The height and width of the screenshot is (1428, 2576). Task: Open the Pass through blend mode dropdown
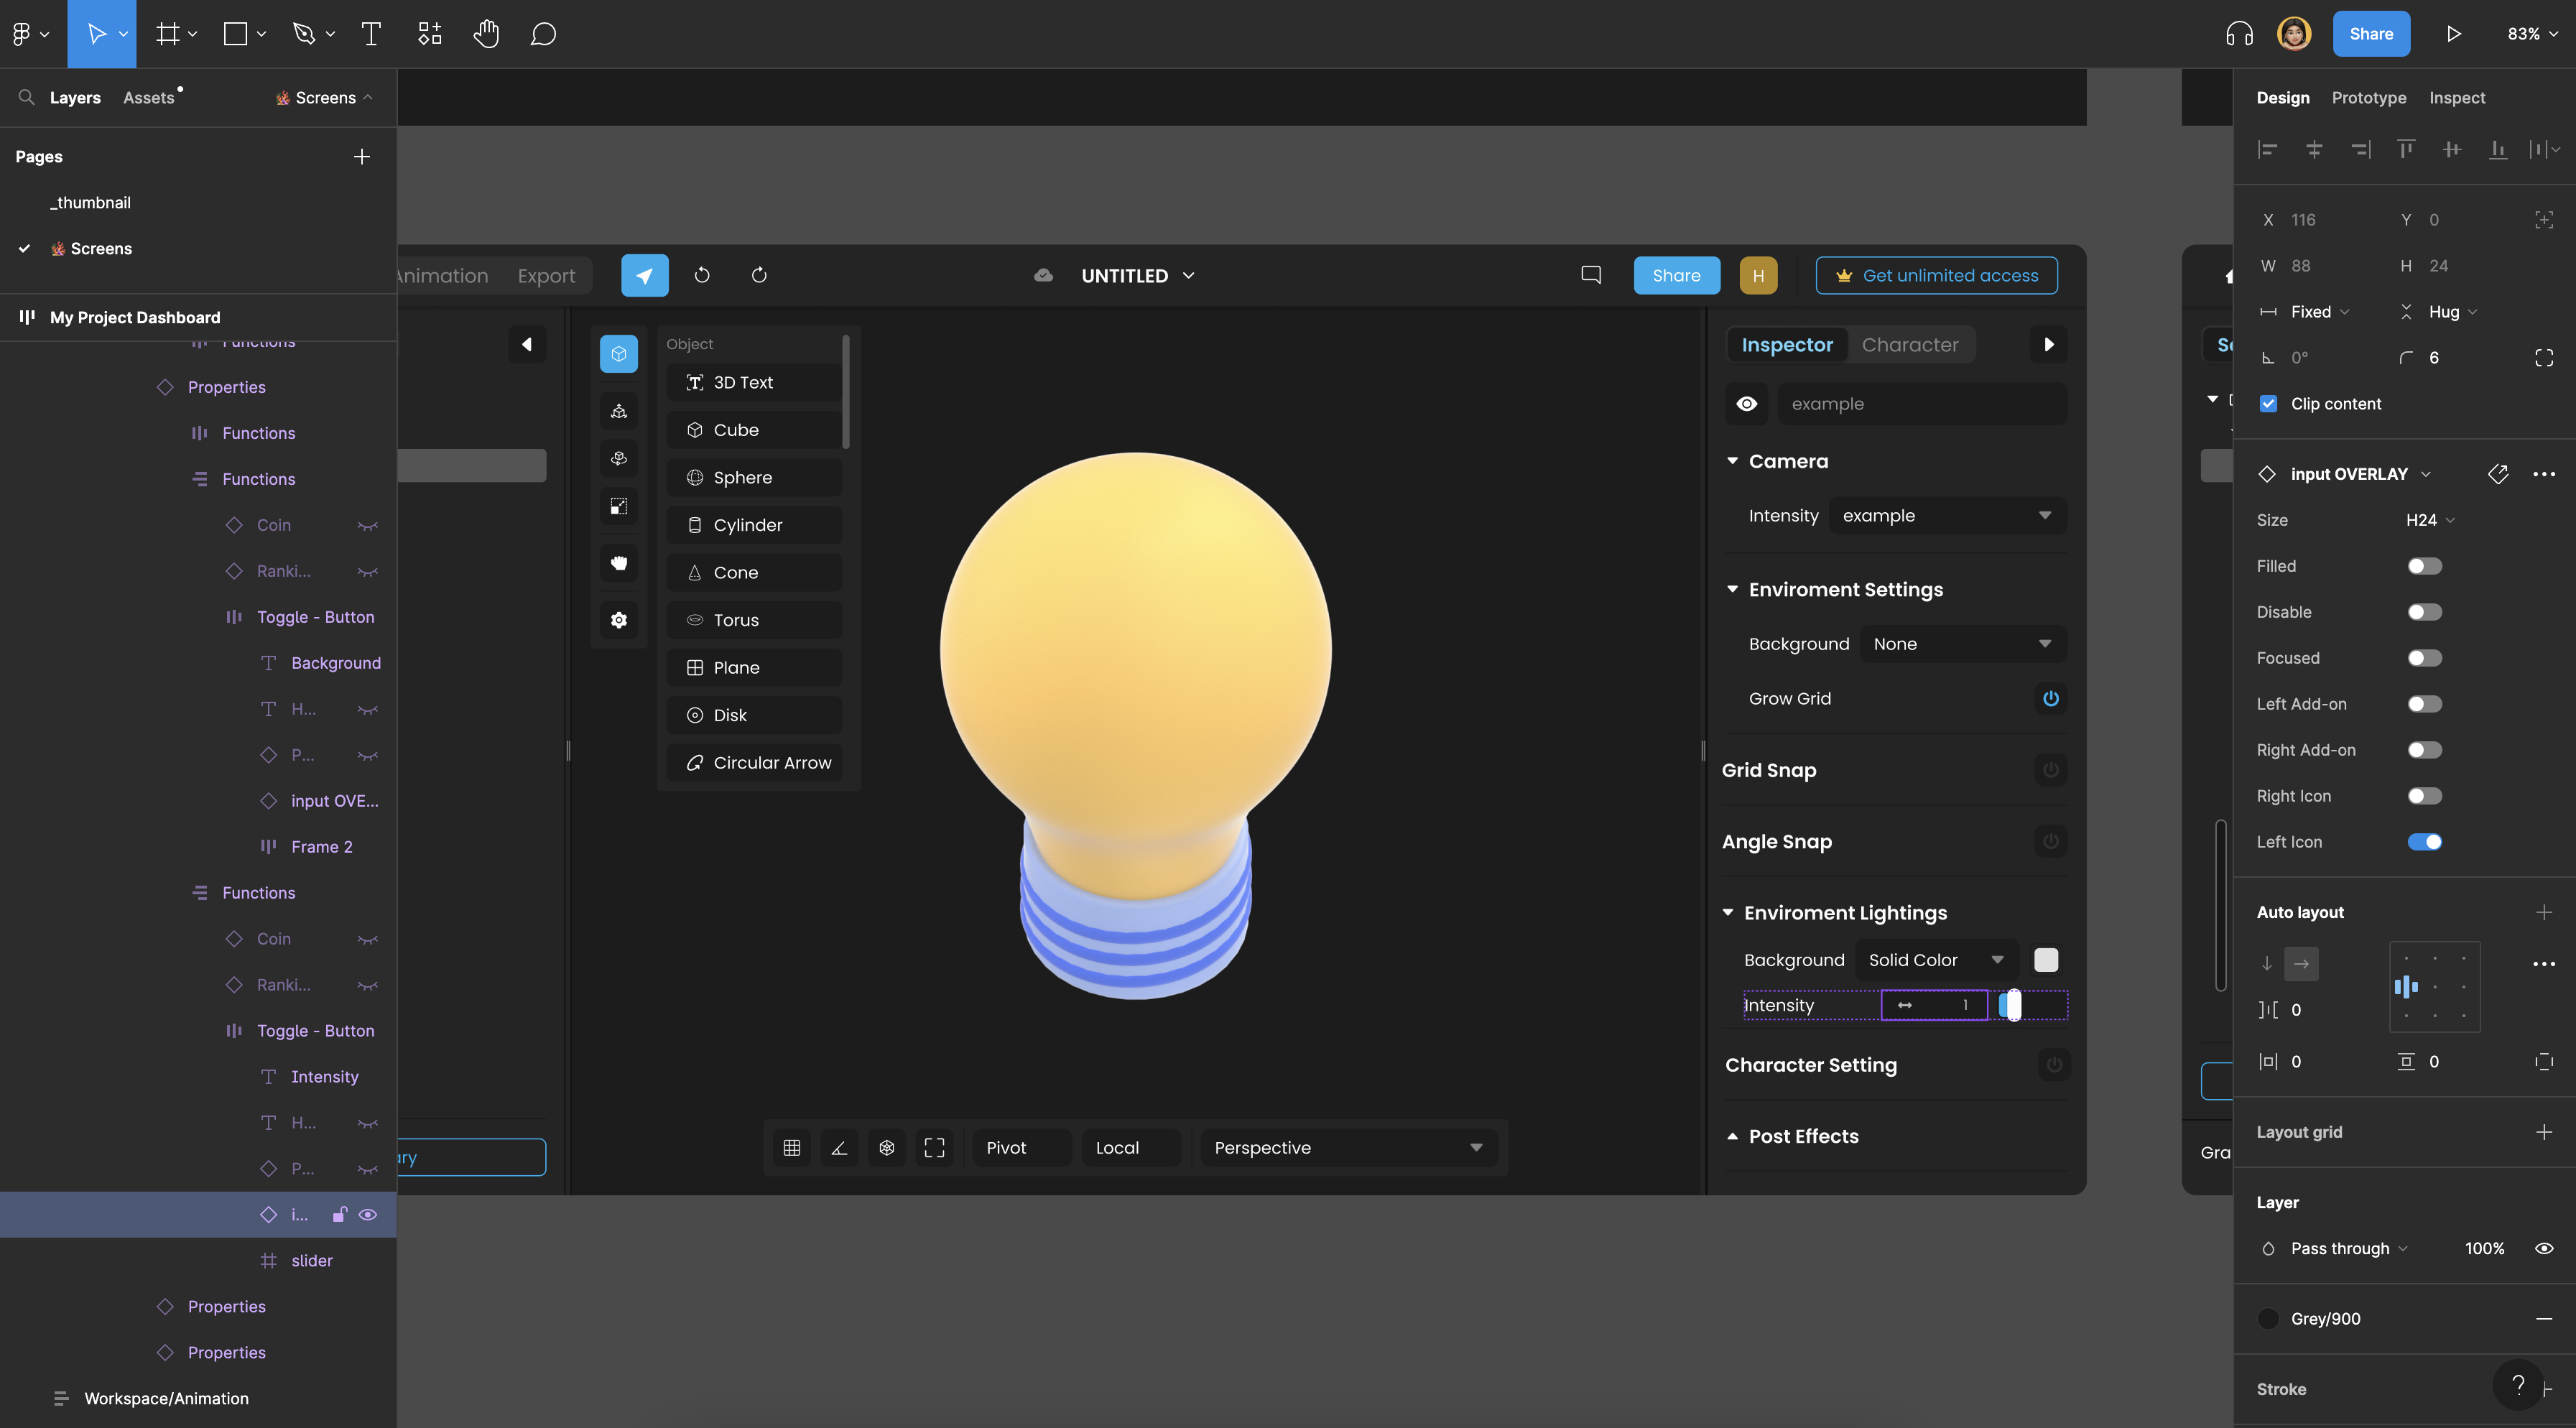[x=2348, y=1248]
